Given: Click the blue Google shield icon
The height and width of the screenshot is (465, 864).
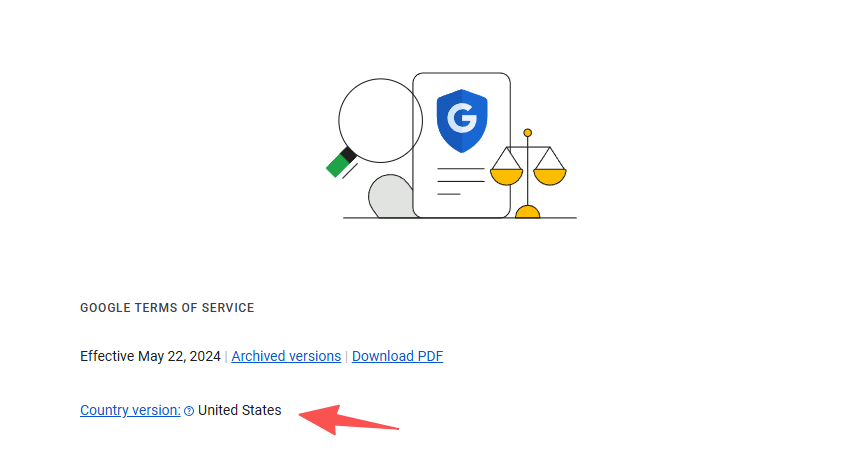Looking at the screenshot, I should tap(462, 121).
